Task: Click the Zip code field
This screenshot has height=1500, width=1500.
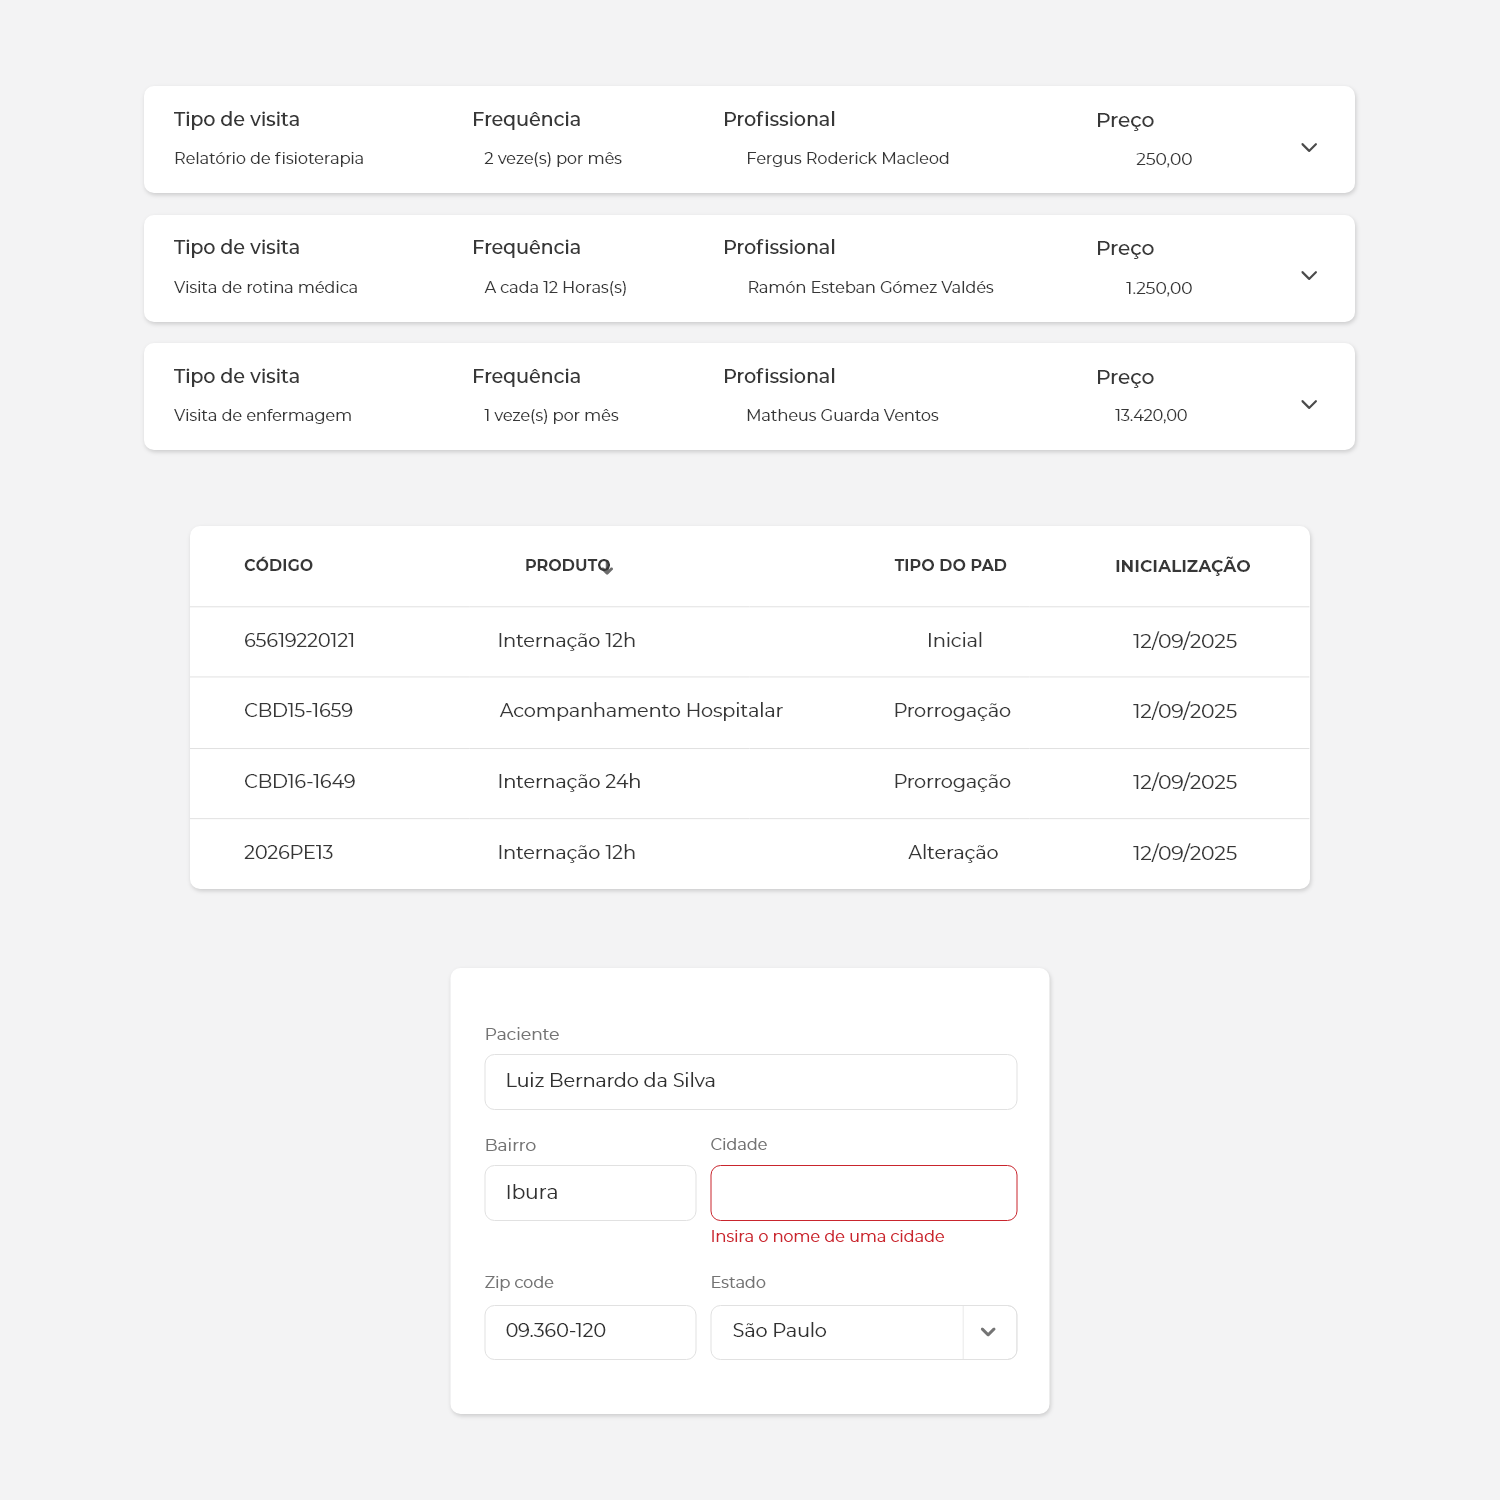Action: [x=590, y=1332]
